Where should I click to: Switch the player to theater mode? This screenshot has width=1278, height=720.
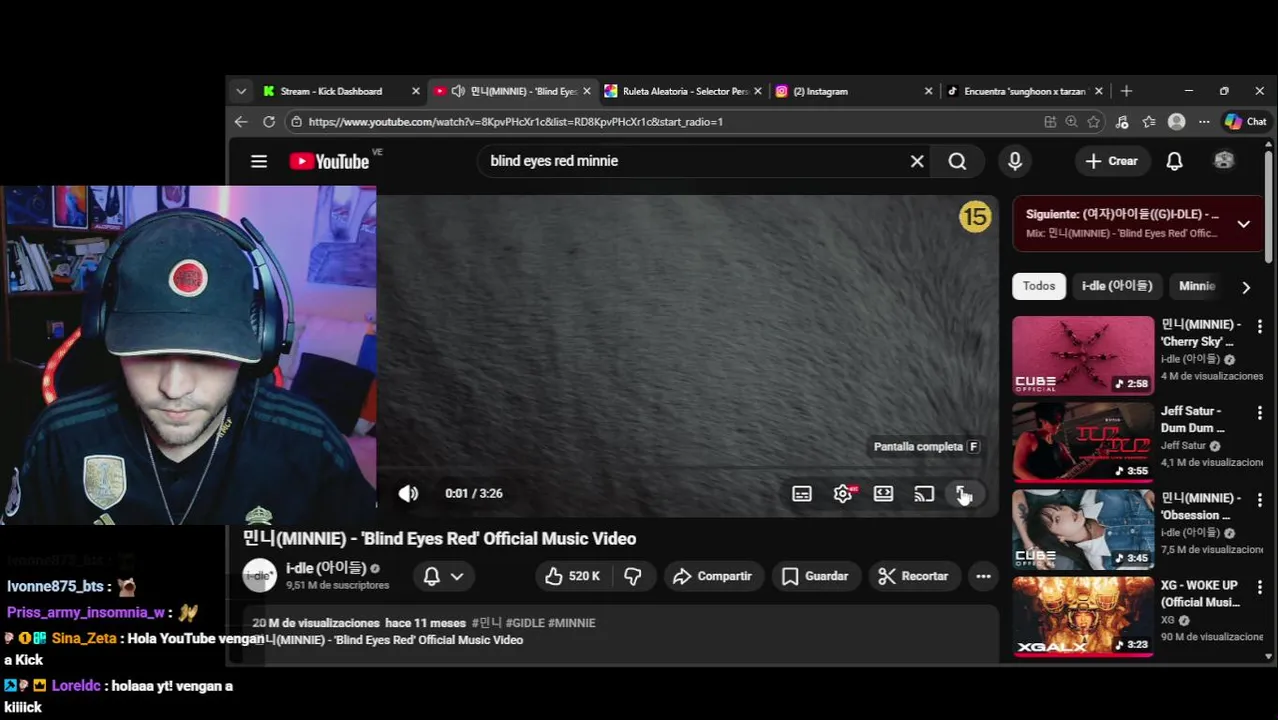pyautogui.click(x=883, y=493)
